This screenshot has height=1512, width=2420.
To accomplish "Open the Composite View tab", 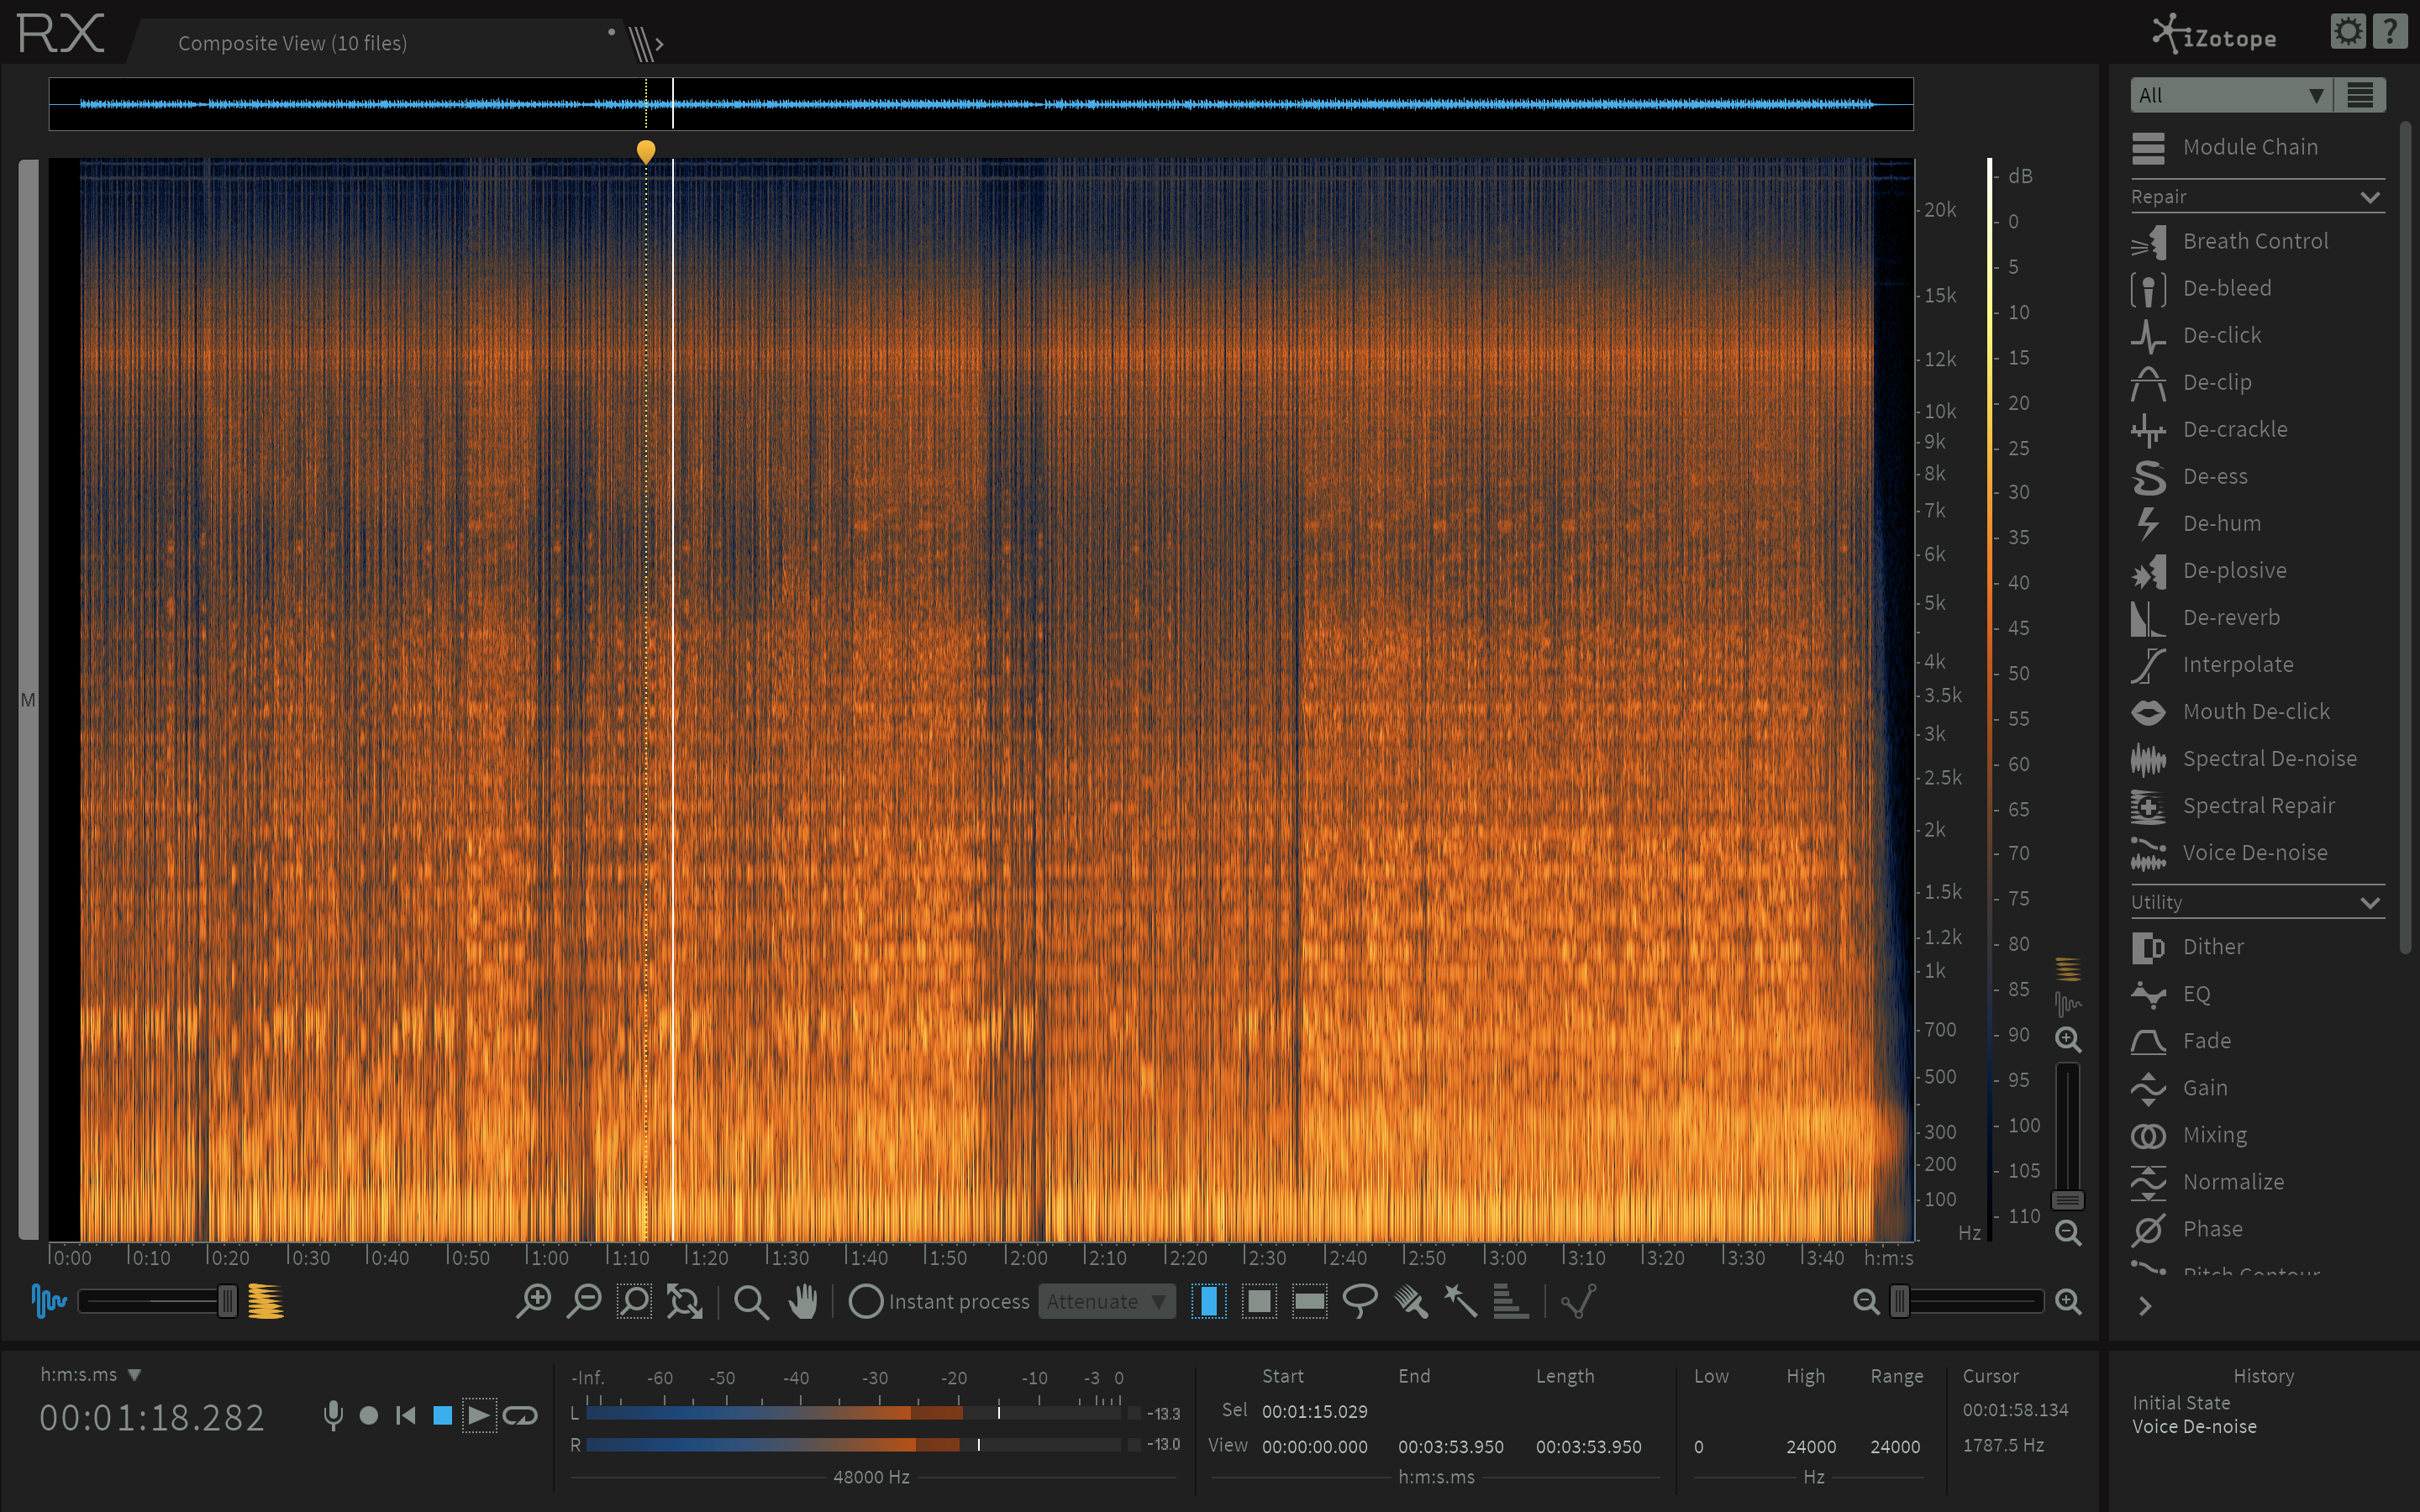I will 292,43.
